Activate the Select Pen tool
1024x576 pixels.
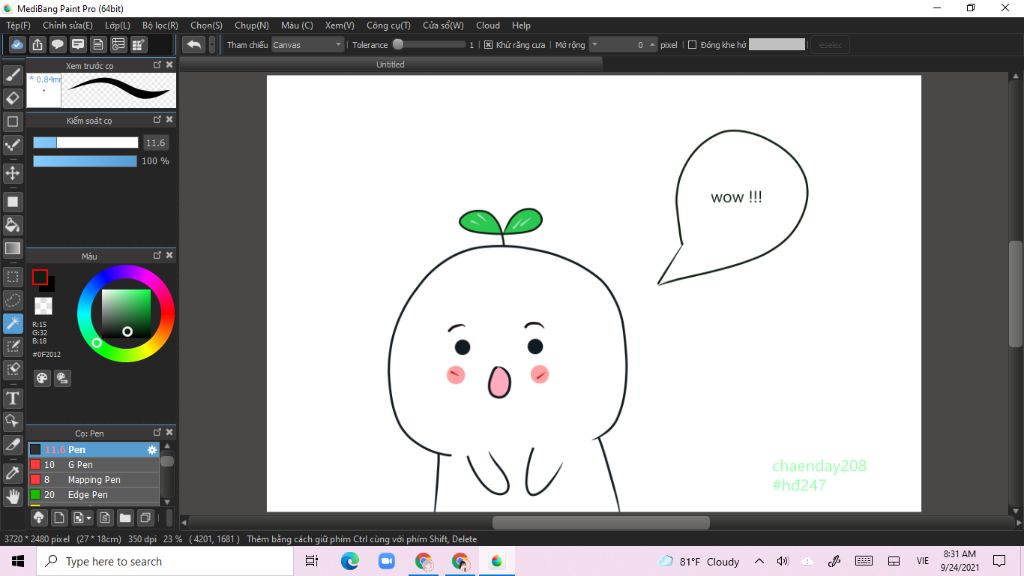click(12, 346)
